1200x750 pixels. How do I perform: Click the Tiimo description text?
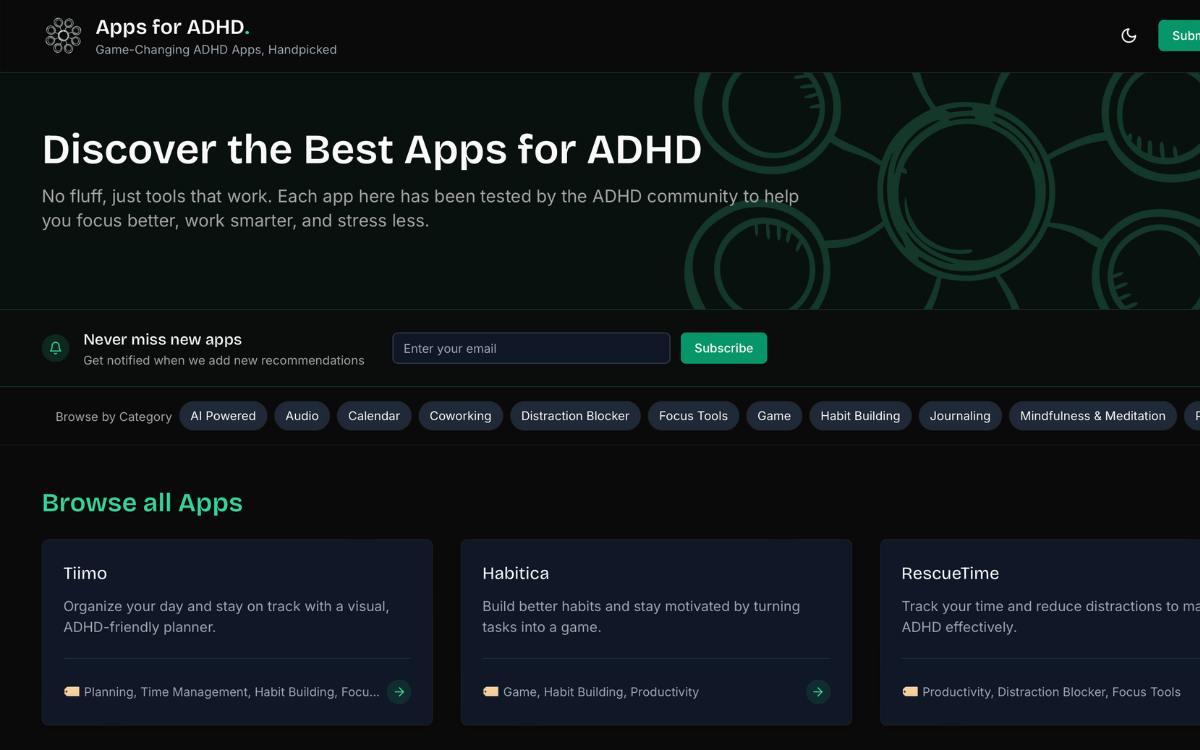tap(226, 617)
